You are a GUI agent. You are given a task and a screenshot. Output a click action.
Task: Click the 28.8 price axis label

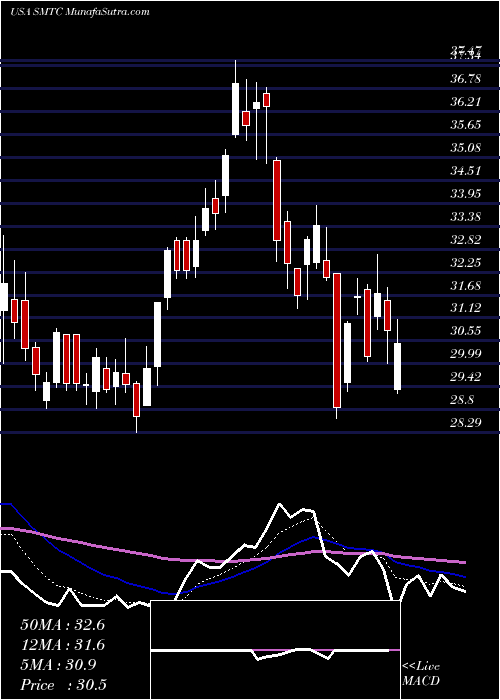(x=462, y=400)
